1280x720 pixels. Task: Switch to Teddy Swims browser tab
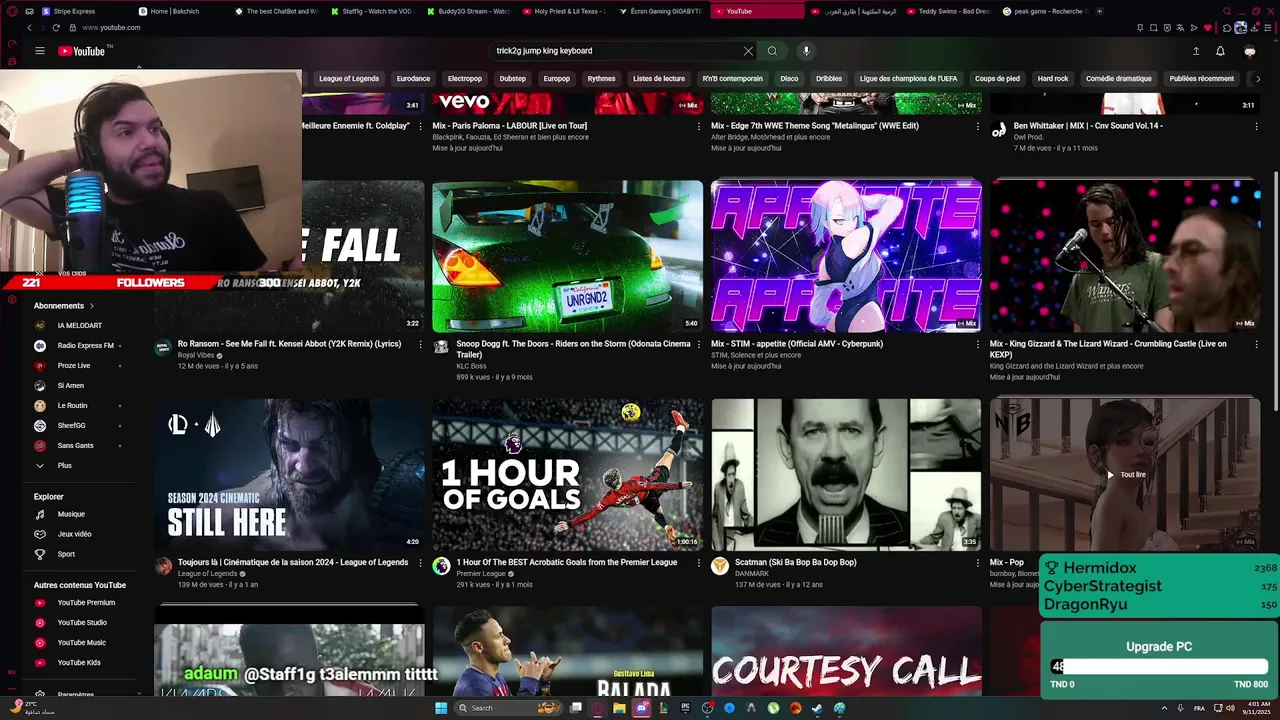948,11
